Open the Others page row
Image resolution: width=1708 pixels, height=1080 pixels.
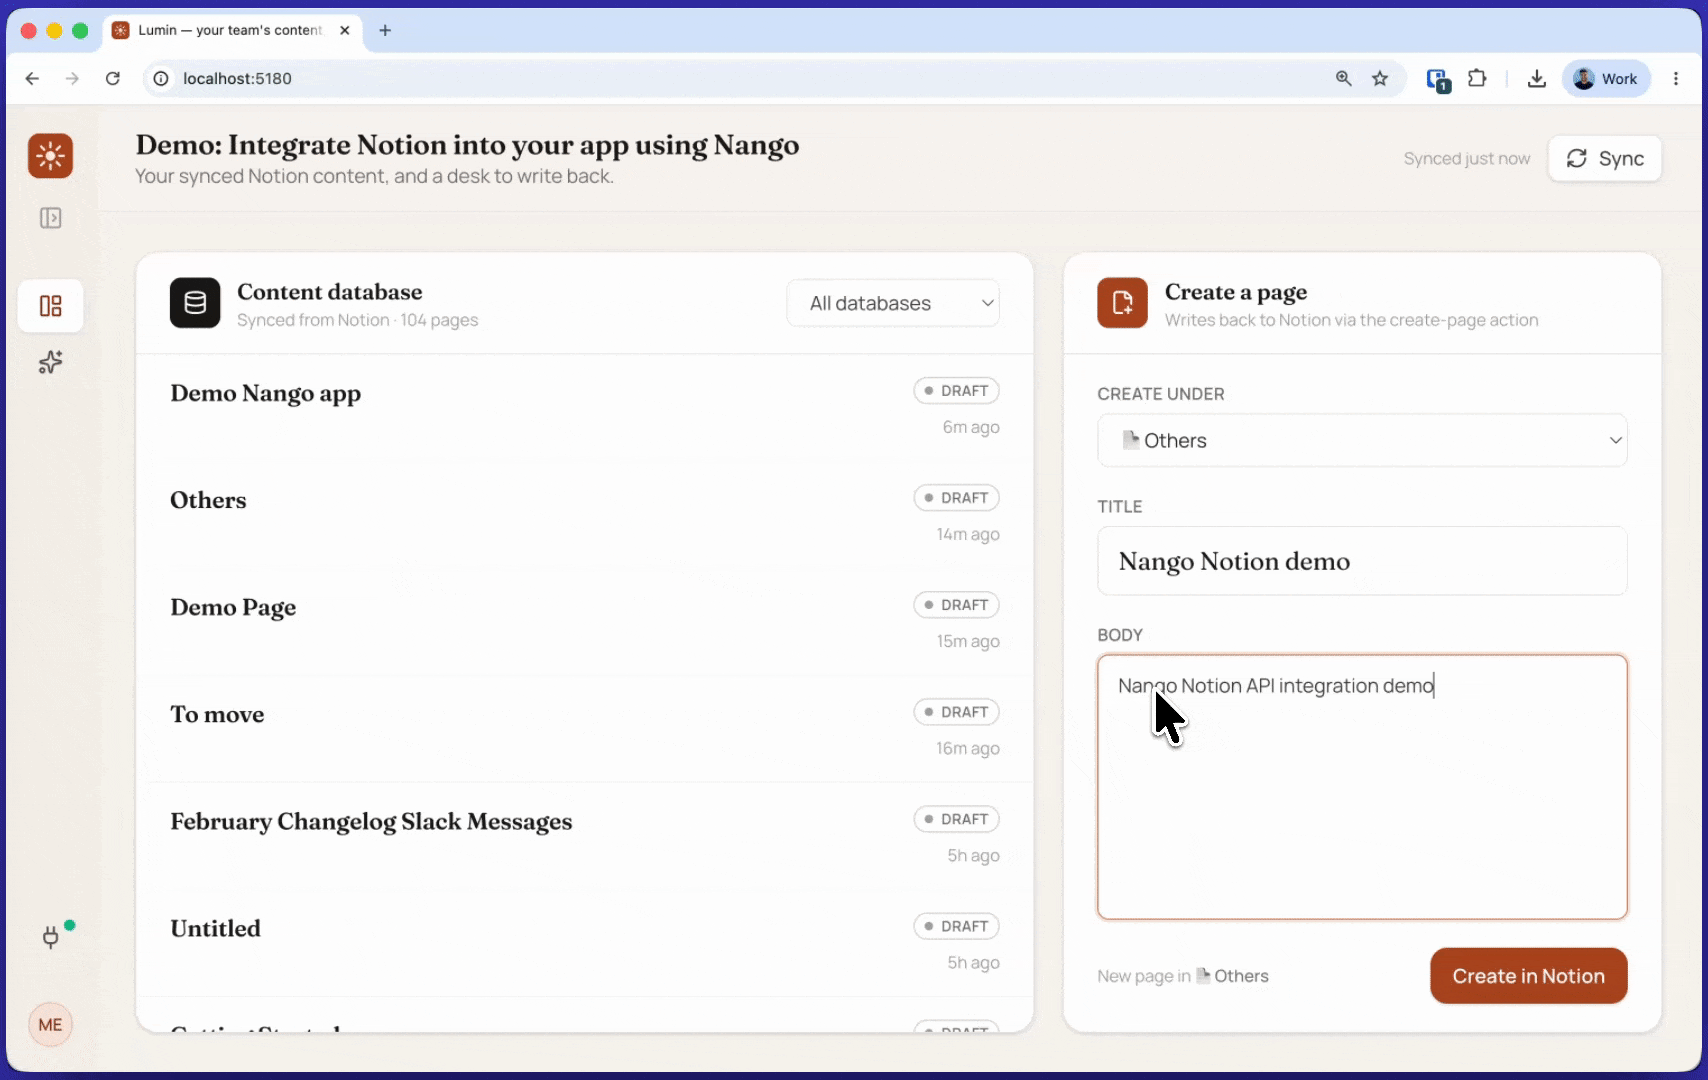coord(585,515)
